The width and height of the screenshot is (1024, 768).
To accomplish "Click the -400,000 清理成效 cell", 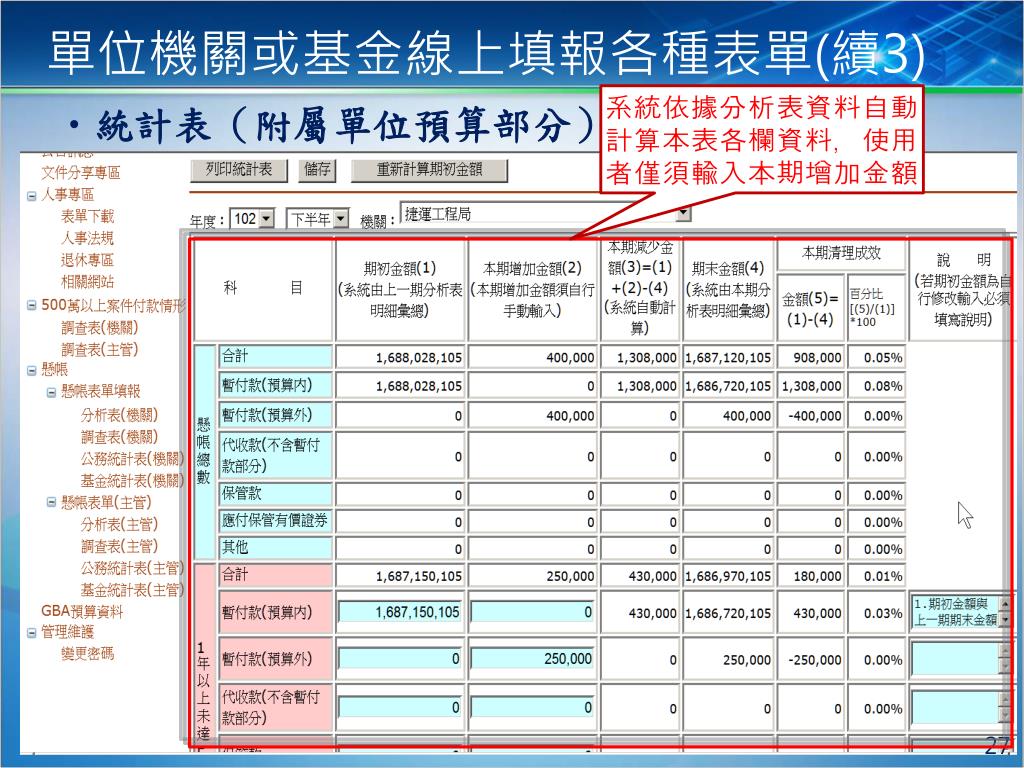I will pos(810,415).
